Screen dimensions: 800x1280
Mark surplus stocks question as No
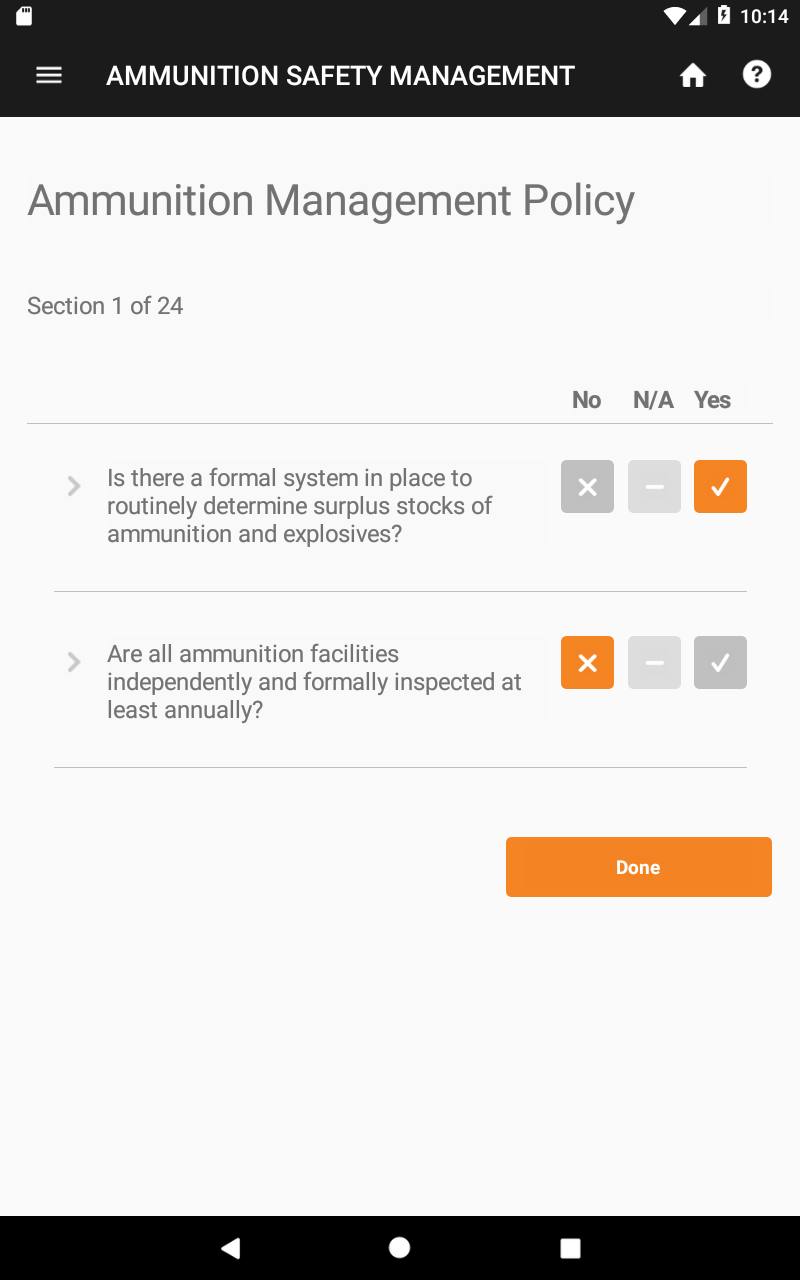(x=587, y=487)
